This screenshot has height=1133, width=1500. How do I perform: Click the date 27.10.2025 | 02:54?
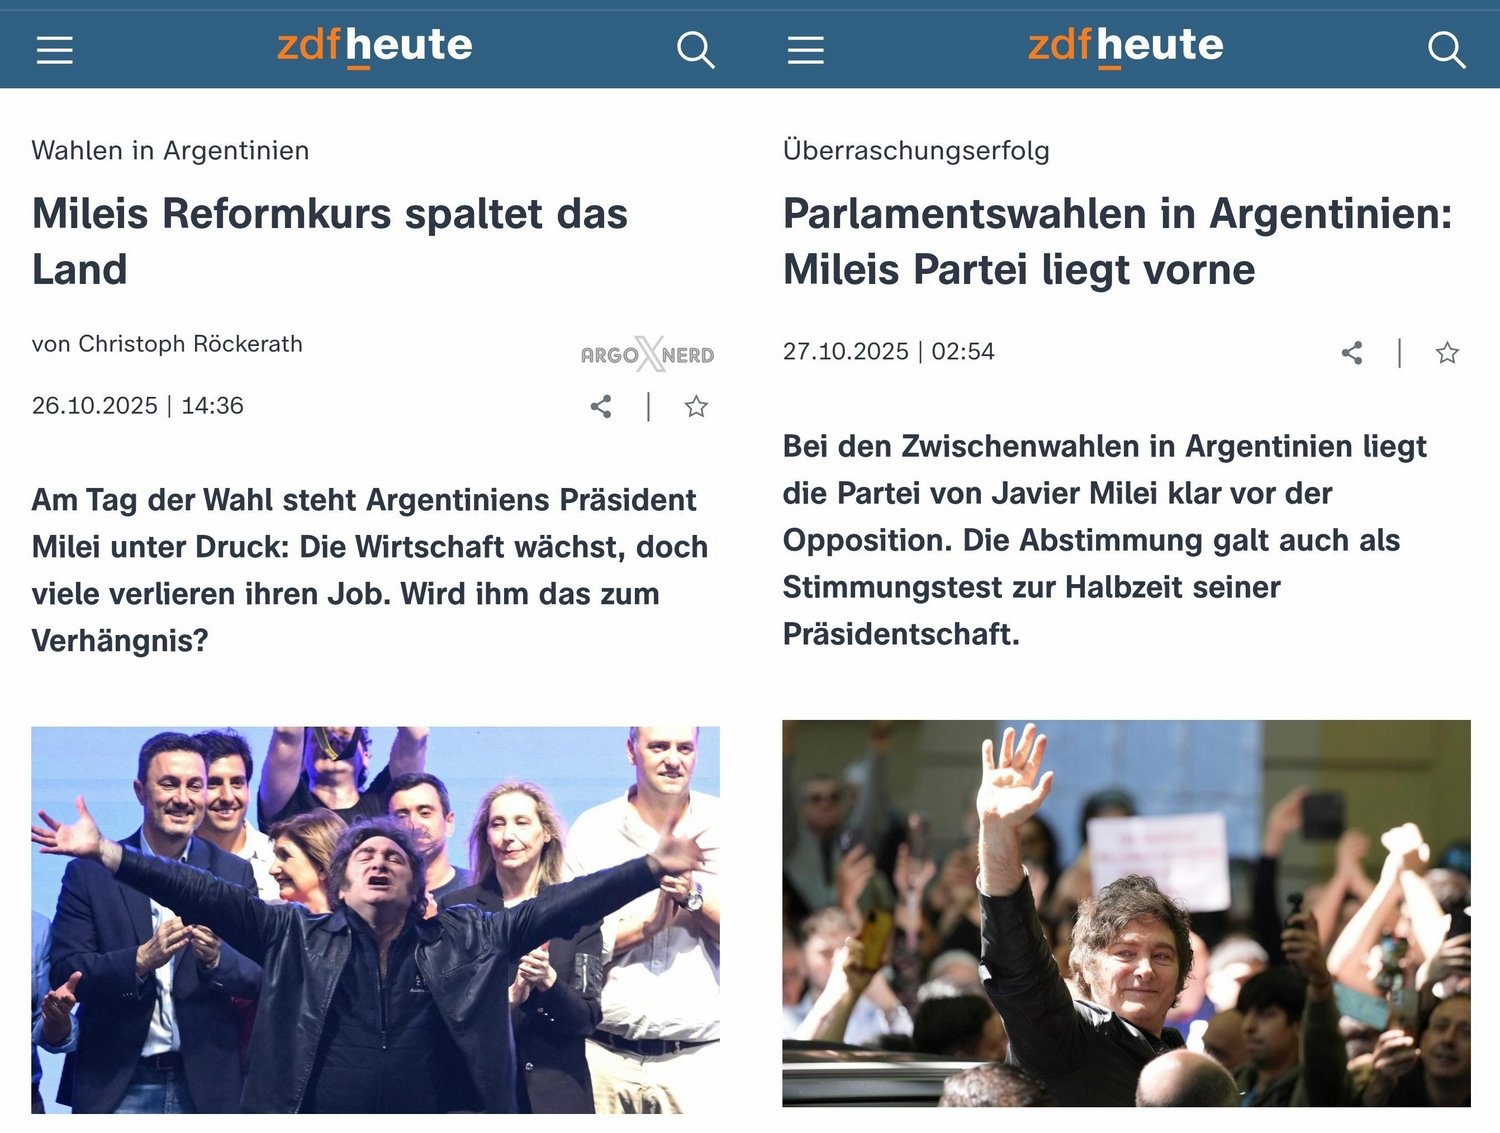click(889, 352)
